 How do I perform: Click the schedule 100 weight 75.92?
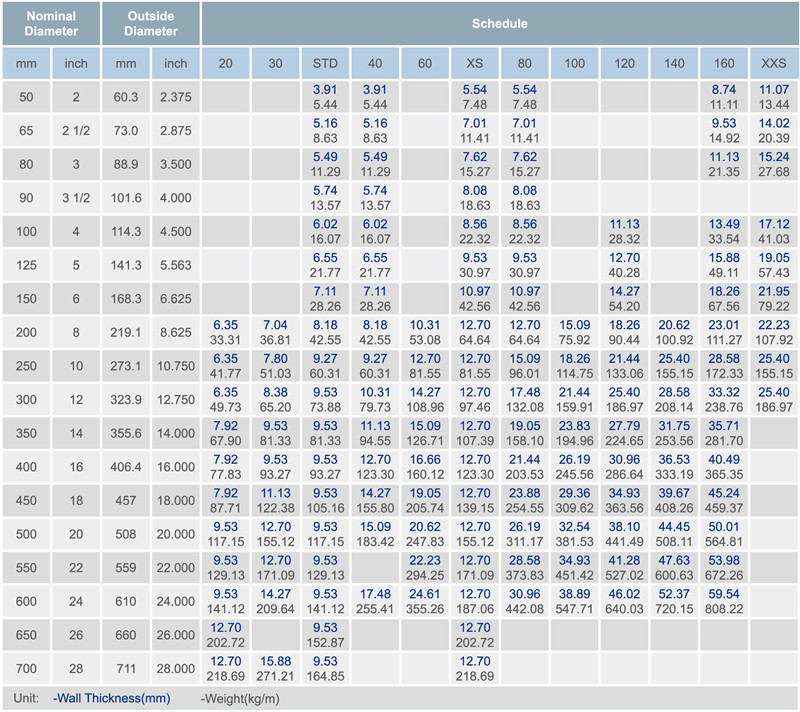574,340
